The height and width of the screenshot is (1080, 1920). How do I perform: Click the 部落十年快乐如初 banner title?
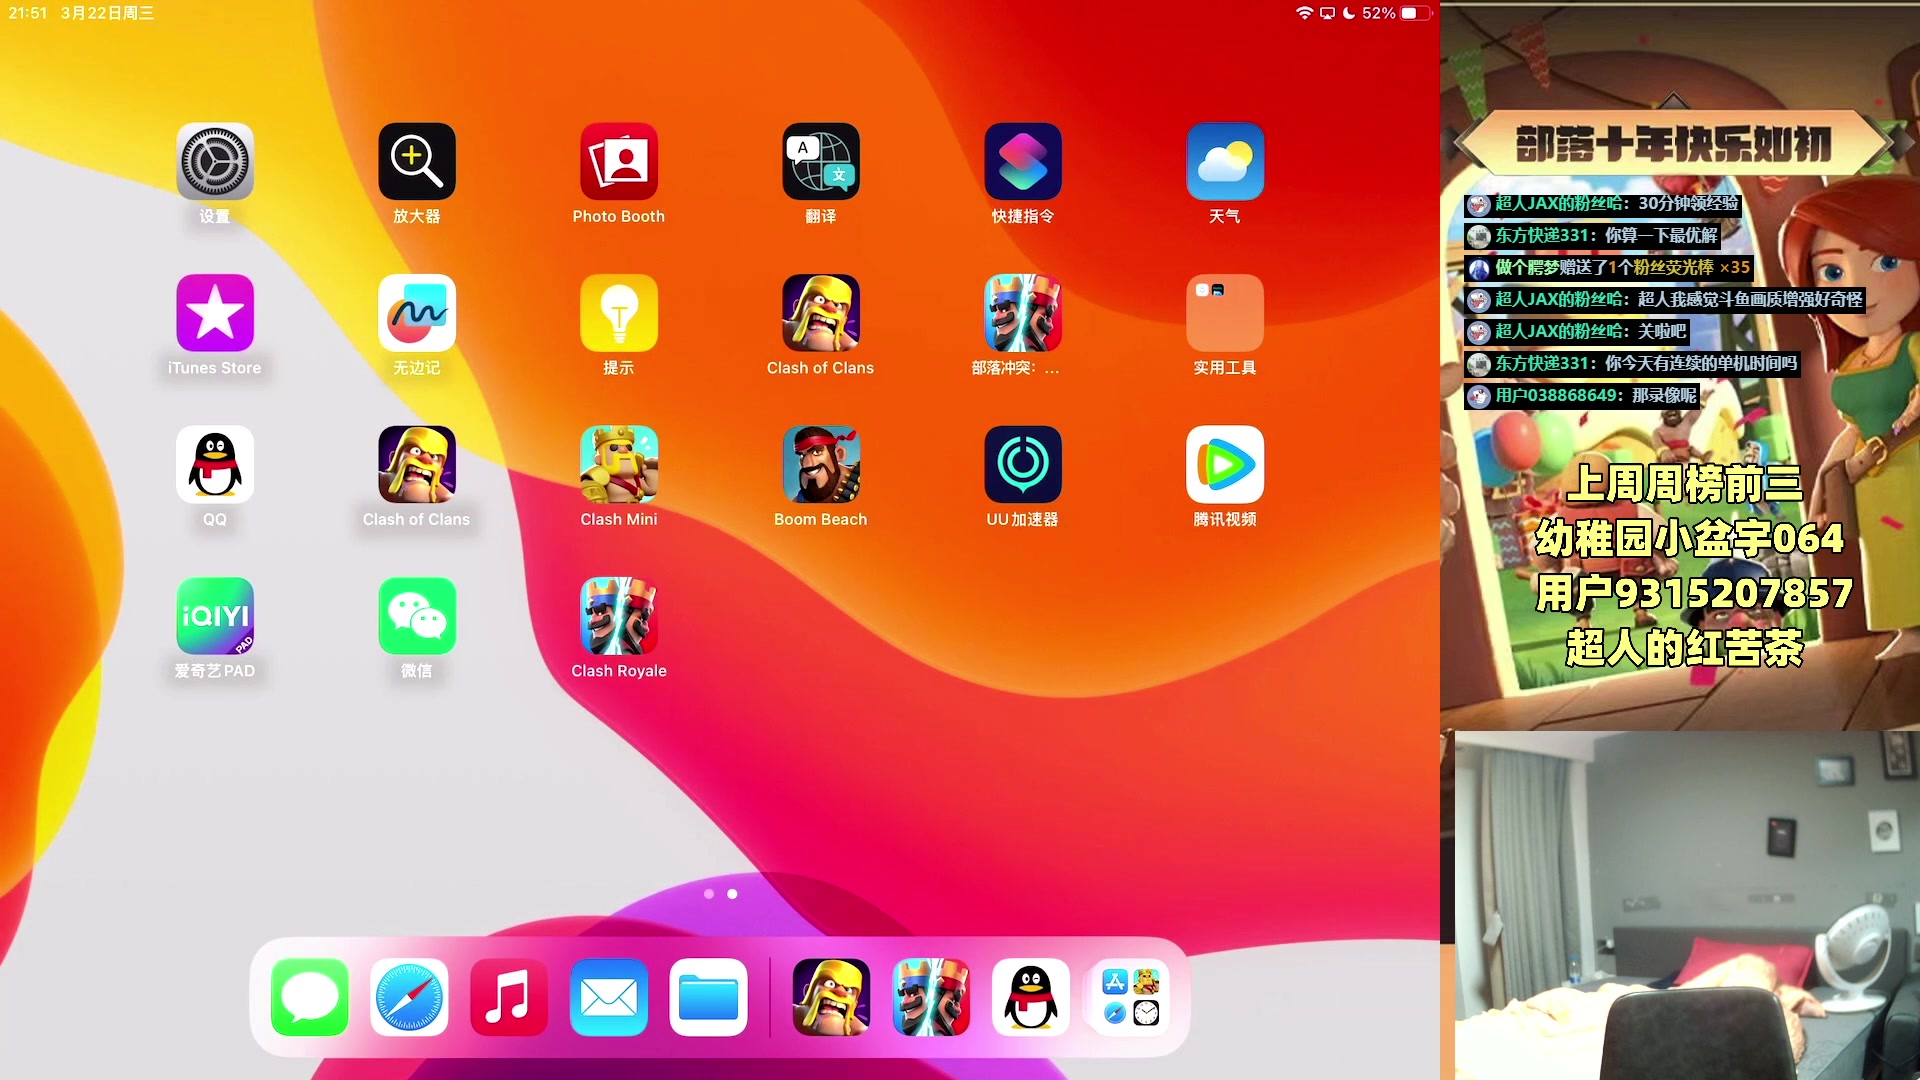tap(1674, 144)
